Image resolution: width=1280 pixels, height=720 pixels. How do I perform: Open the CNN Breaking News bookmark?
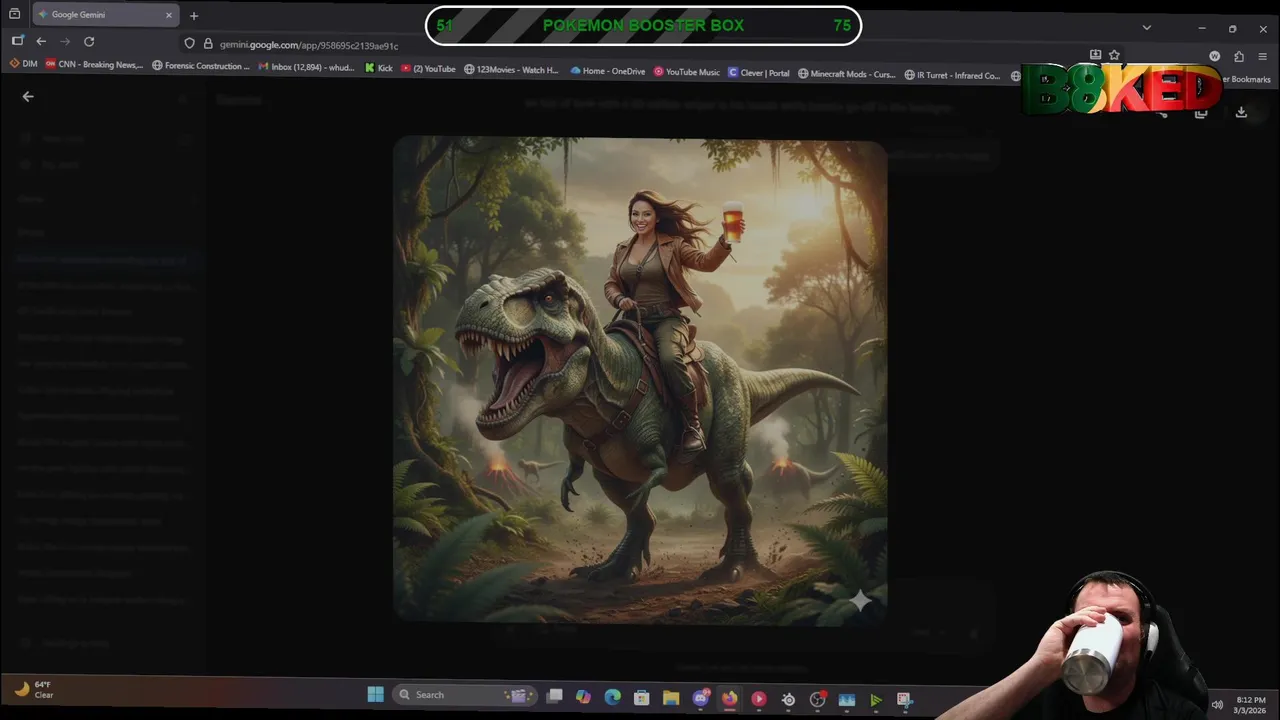tap(94, 65)
